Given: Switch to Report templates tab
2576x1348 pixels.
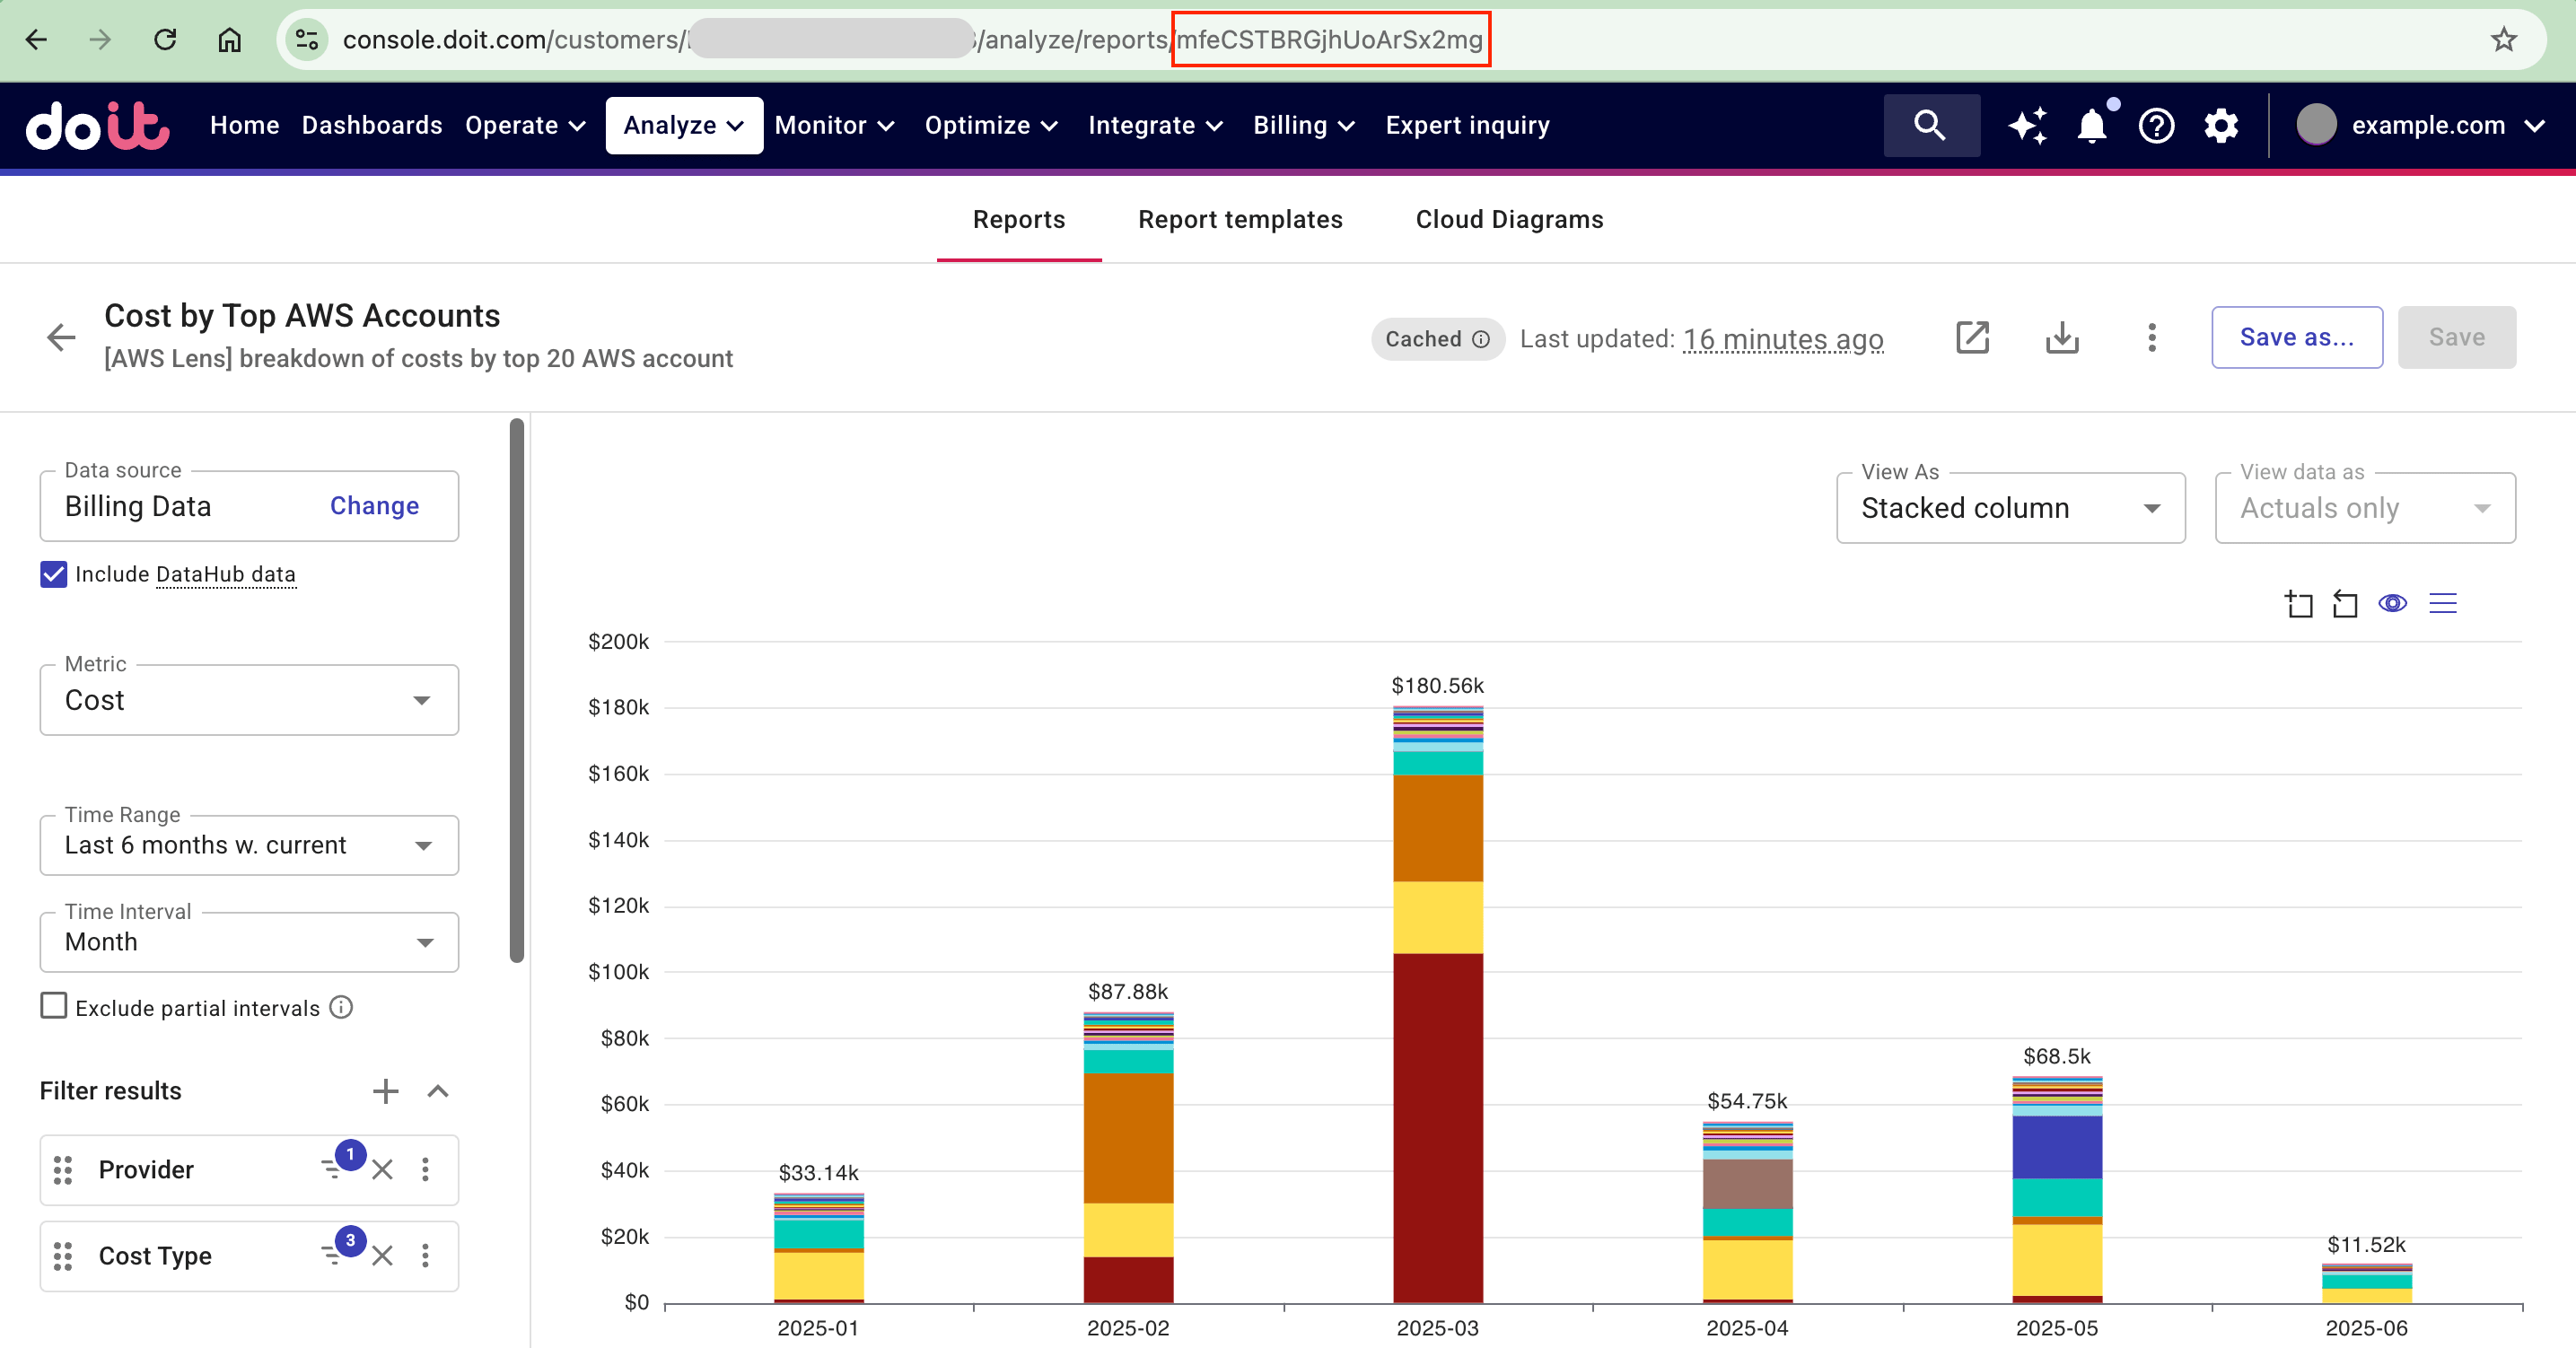Looking at the screenshot, I should coord(1240,219).
